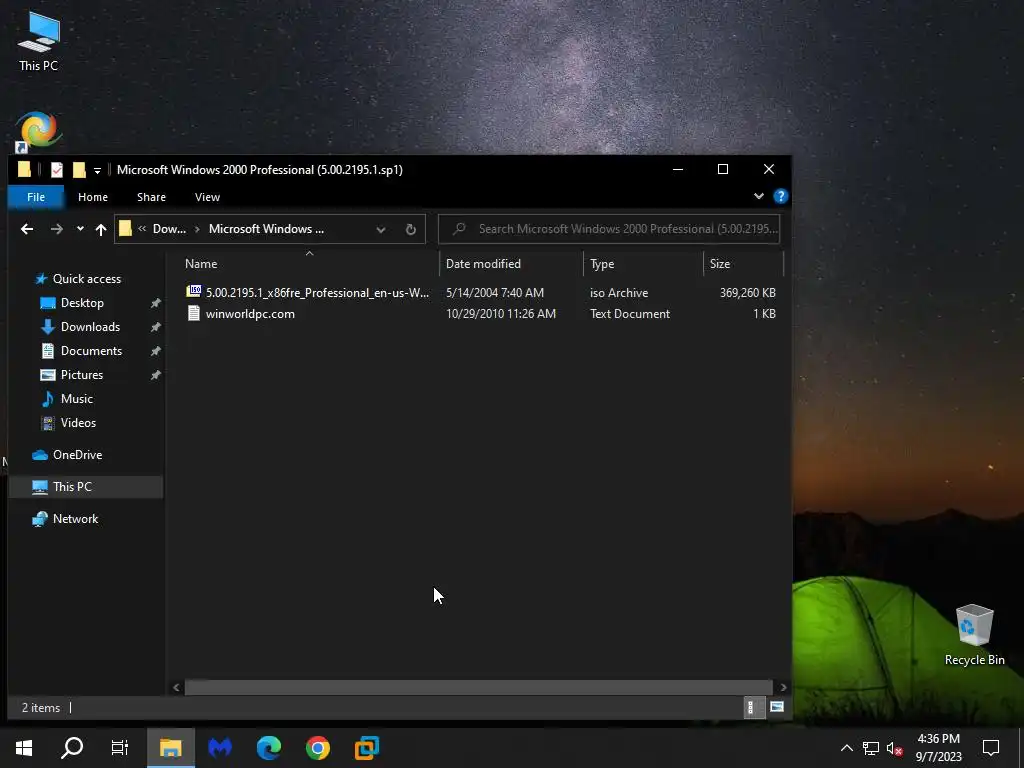Select the winworldpc.com file name
Viewport: 1024px width, 768px height.
250,313
